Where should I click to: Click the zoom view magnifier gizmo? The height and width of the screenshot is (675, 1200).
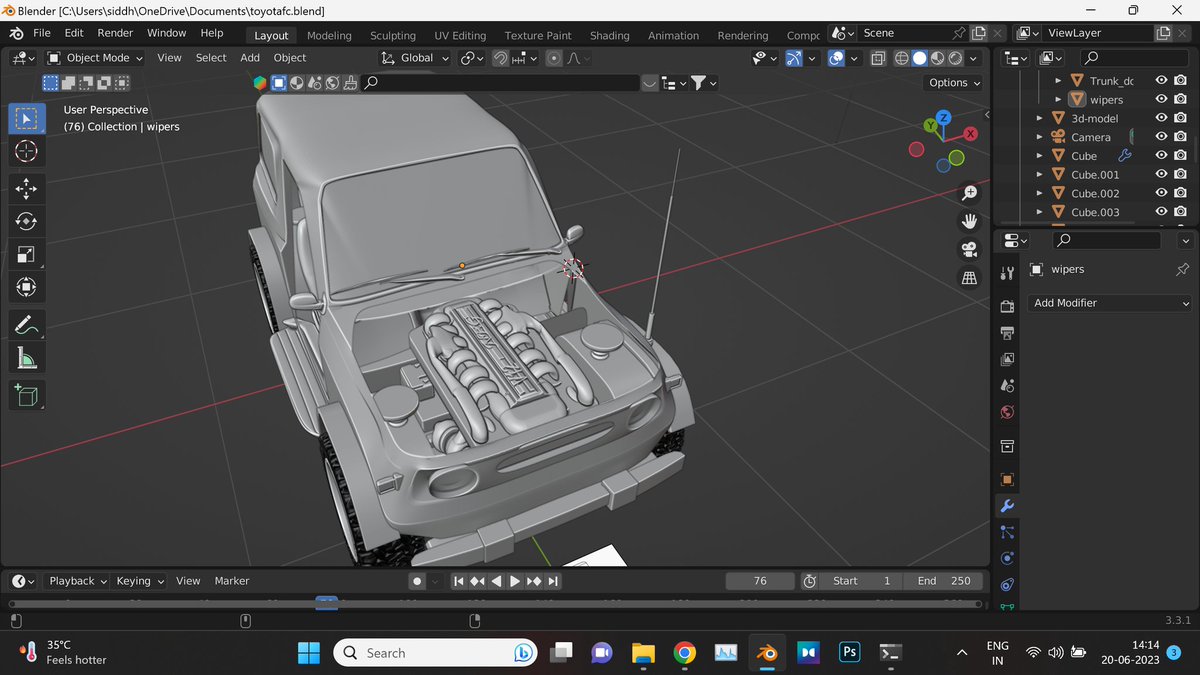(x=969, y=192)
